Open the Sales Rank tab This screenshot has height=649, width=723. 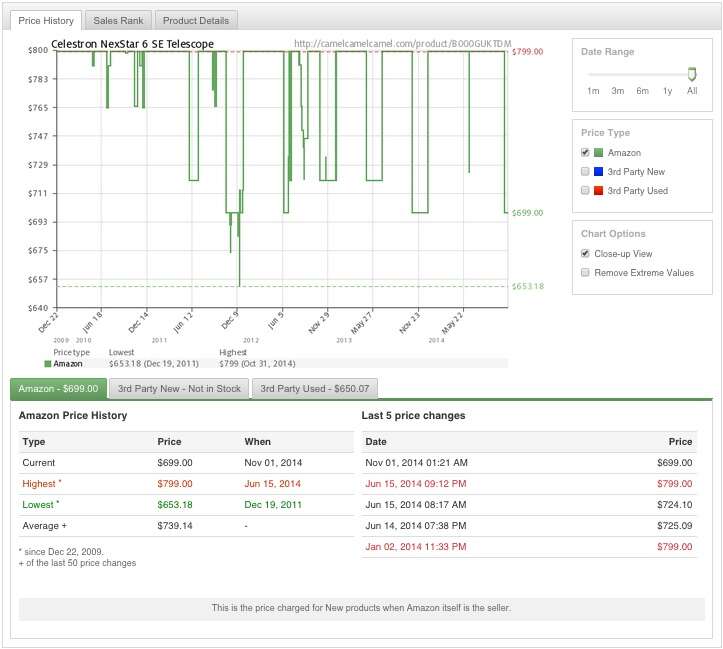coord(118,21)
